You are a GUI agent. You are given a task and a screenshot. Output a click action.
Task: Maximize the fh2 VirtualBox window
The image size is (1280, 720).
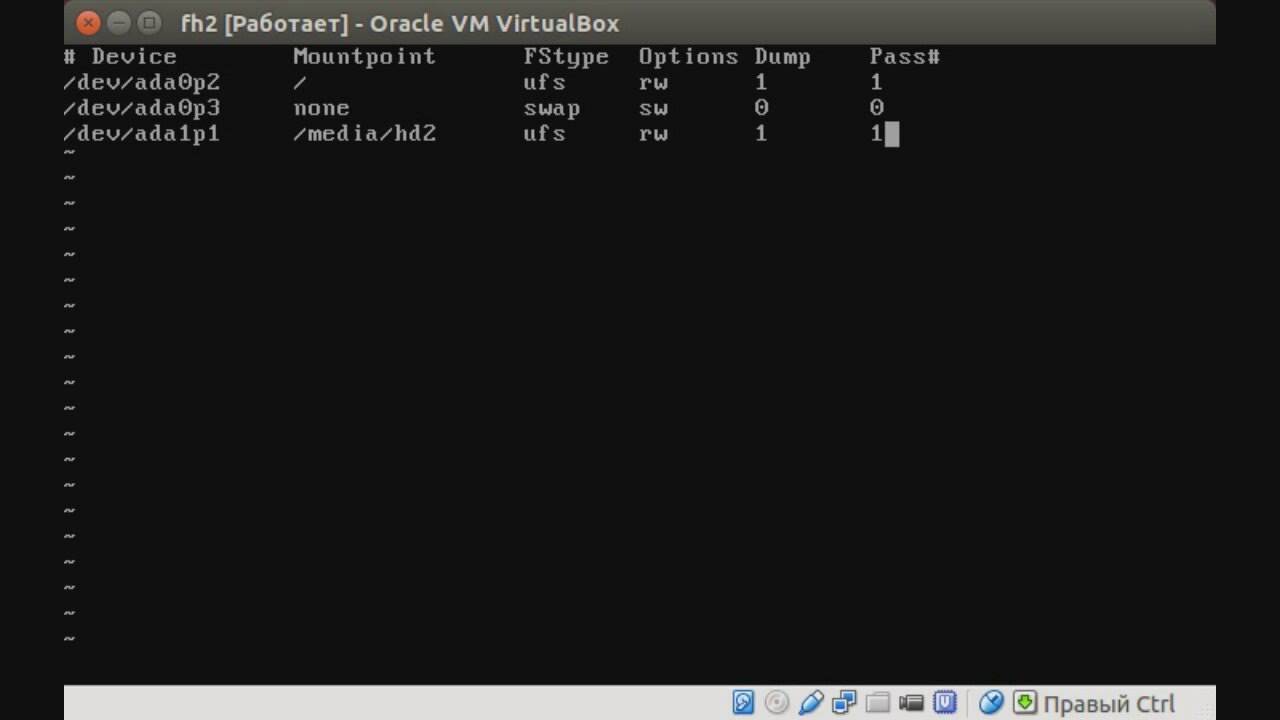(148, 22)
